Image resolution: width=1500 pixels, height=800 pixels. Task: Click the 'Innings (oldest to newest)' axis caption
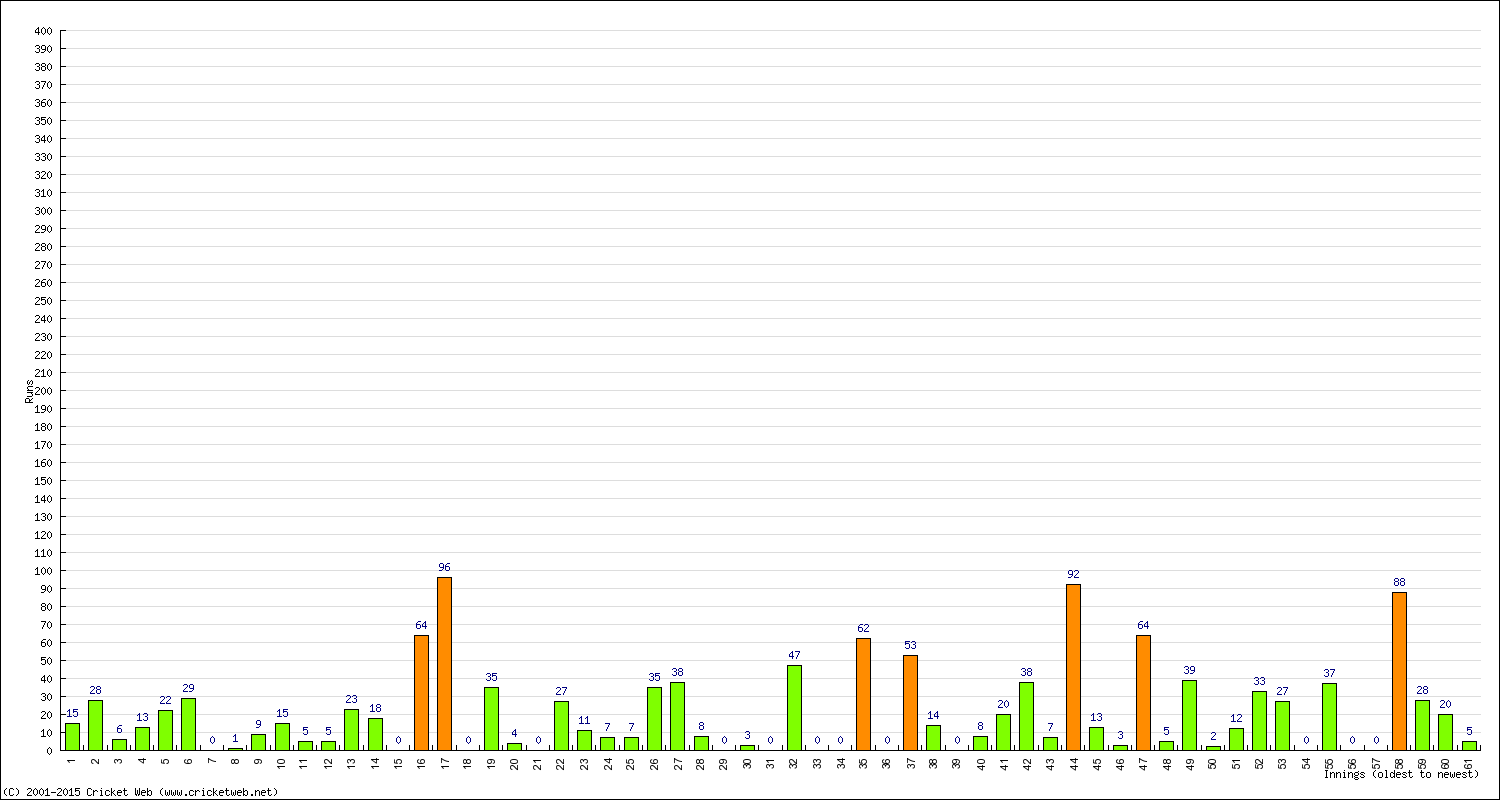pos(1401,774)
